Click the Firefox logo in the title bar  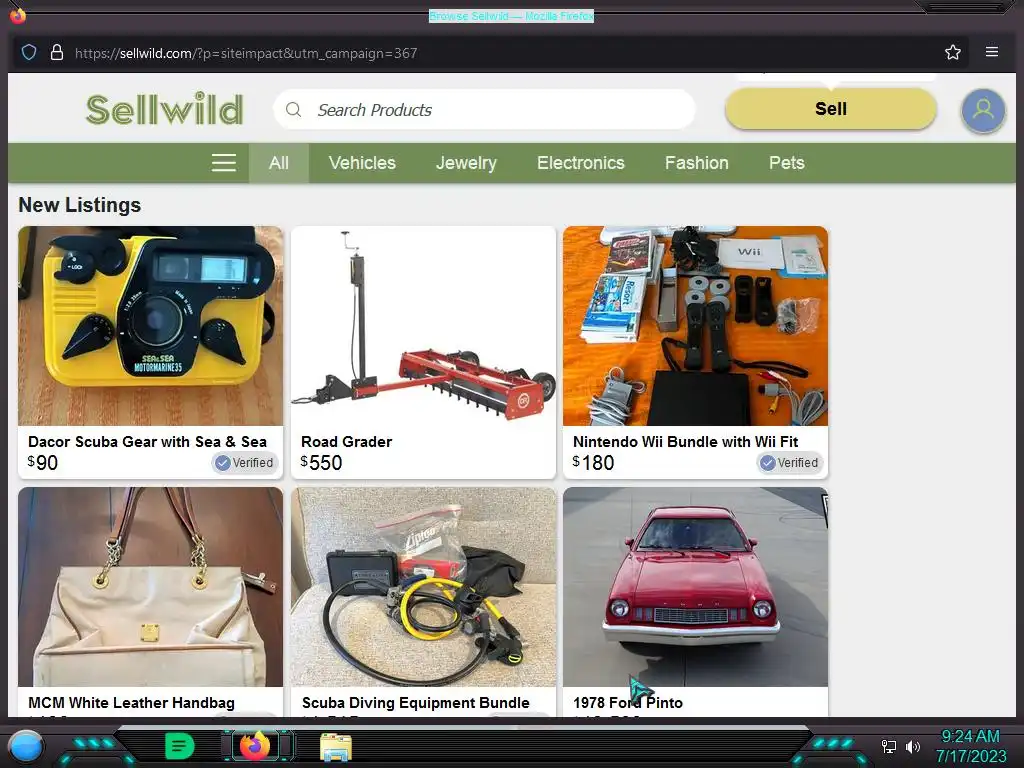click(x=18, y=14)
